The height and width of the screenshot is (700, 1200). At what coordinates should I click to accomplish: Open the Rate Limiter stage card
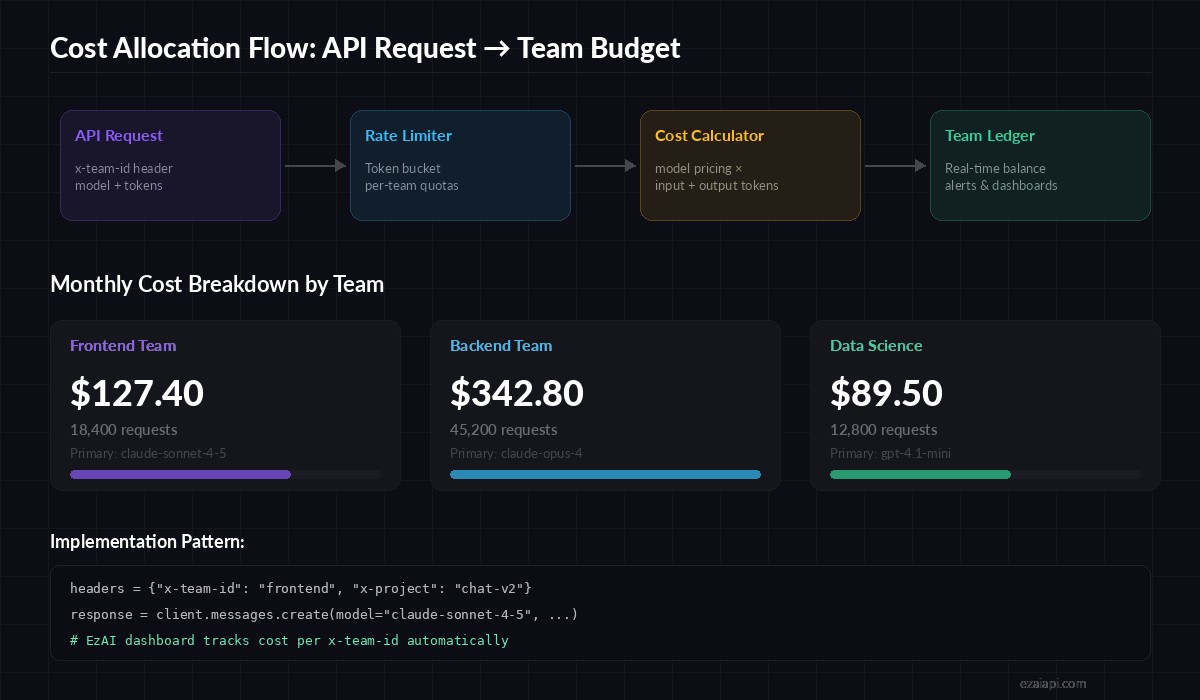[460, 165]
